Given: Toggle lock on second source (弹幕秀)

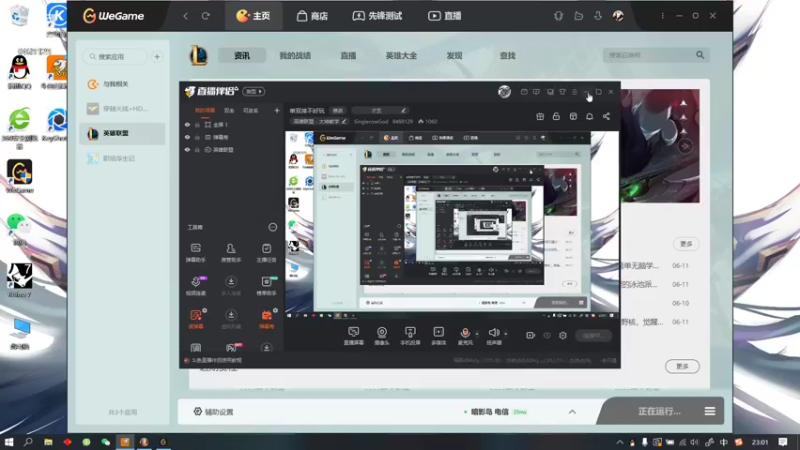Looking at the screenshot, I should pyautogui.click(x=197, y=137).
